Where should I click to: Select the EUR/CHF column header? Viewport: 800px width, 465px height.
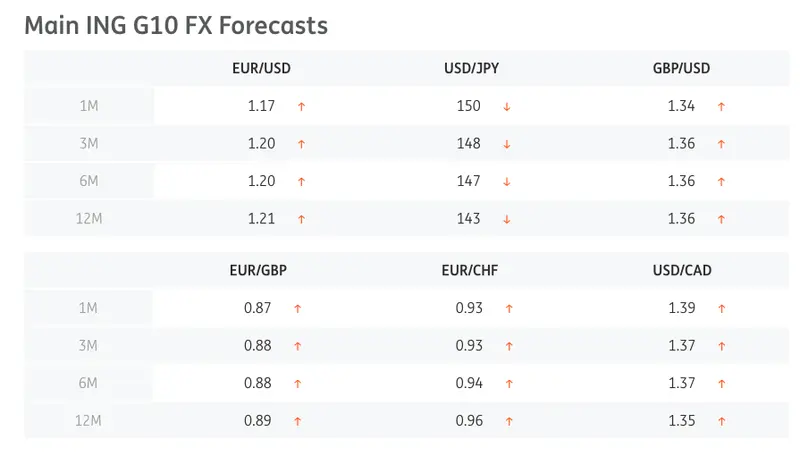[x=469, y=270]
